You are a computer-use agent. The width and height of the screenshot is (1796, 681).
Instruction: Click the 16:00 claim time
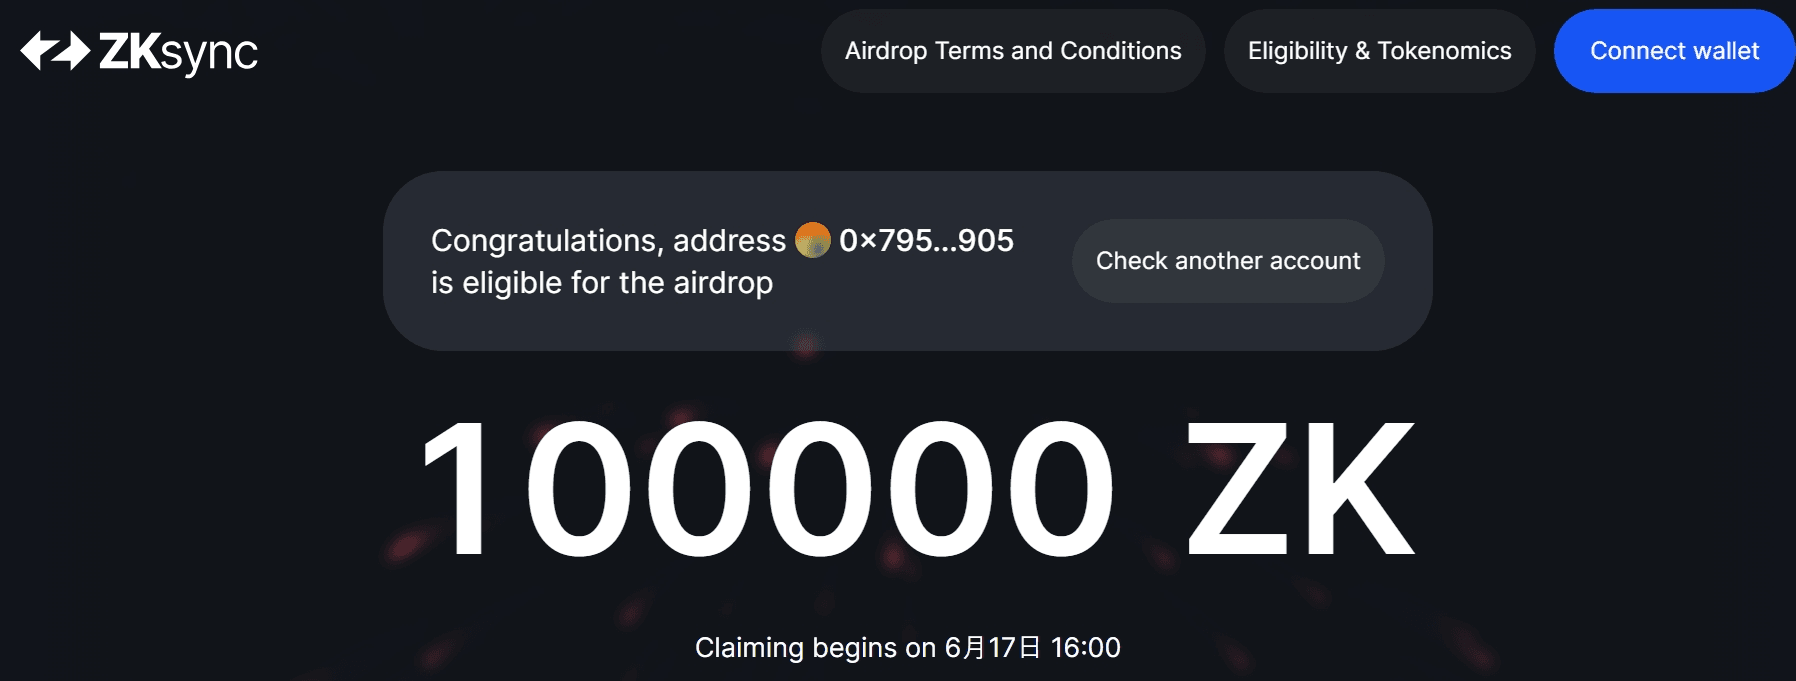click(x=1085, y=648)
